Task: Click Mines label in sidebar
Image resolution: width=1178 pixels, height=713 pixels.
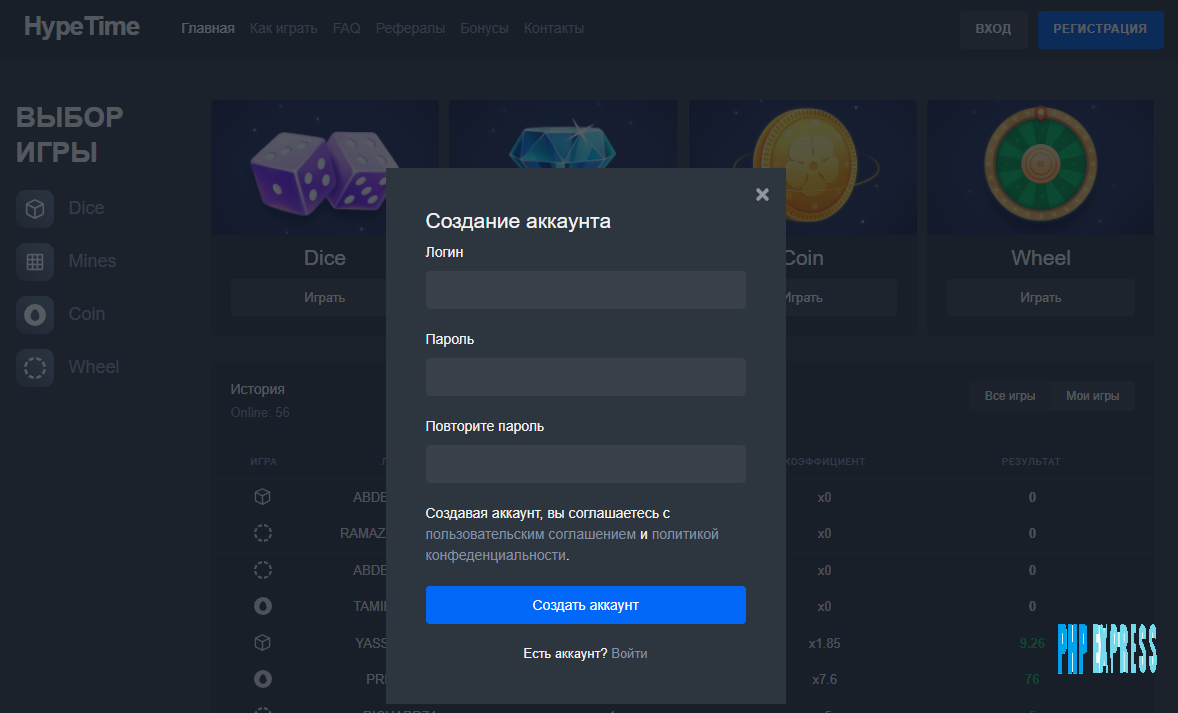Action: [92, 261]
